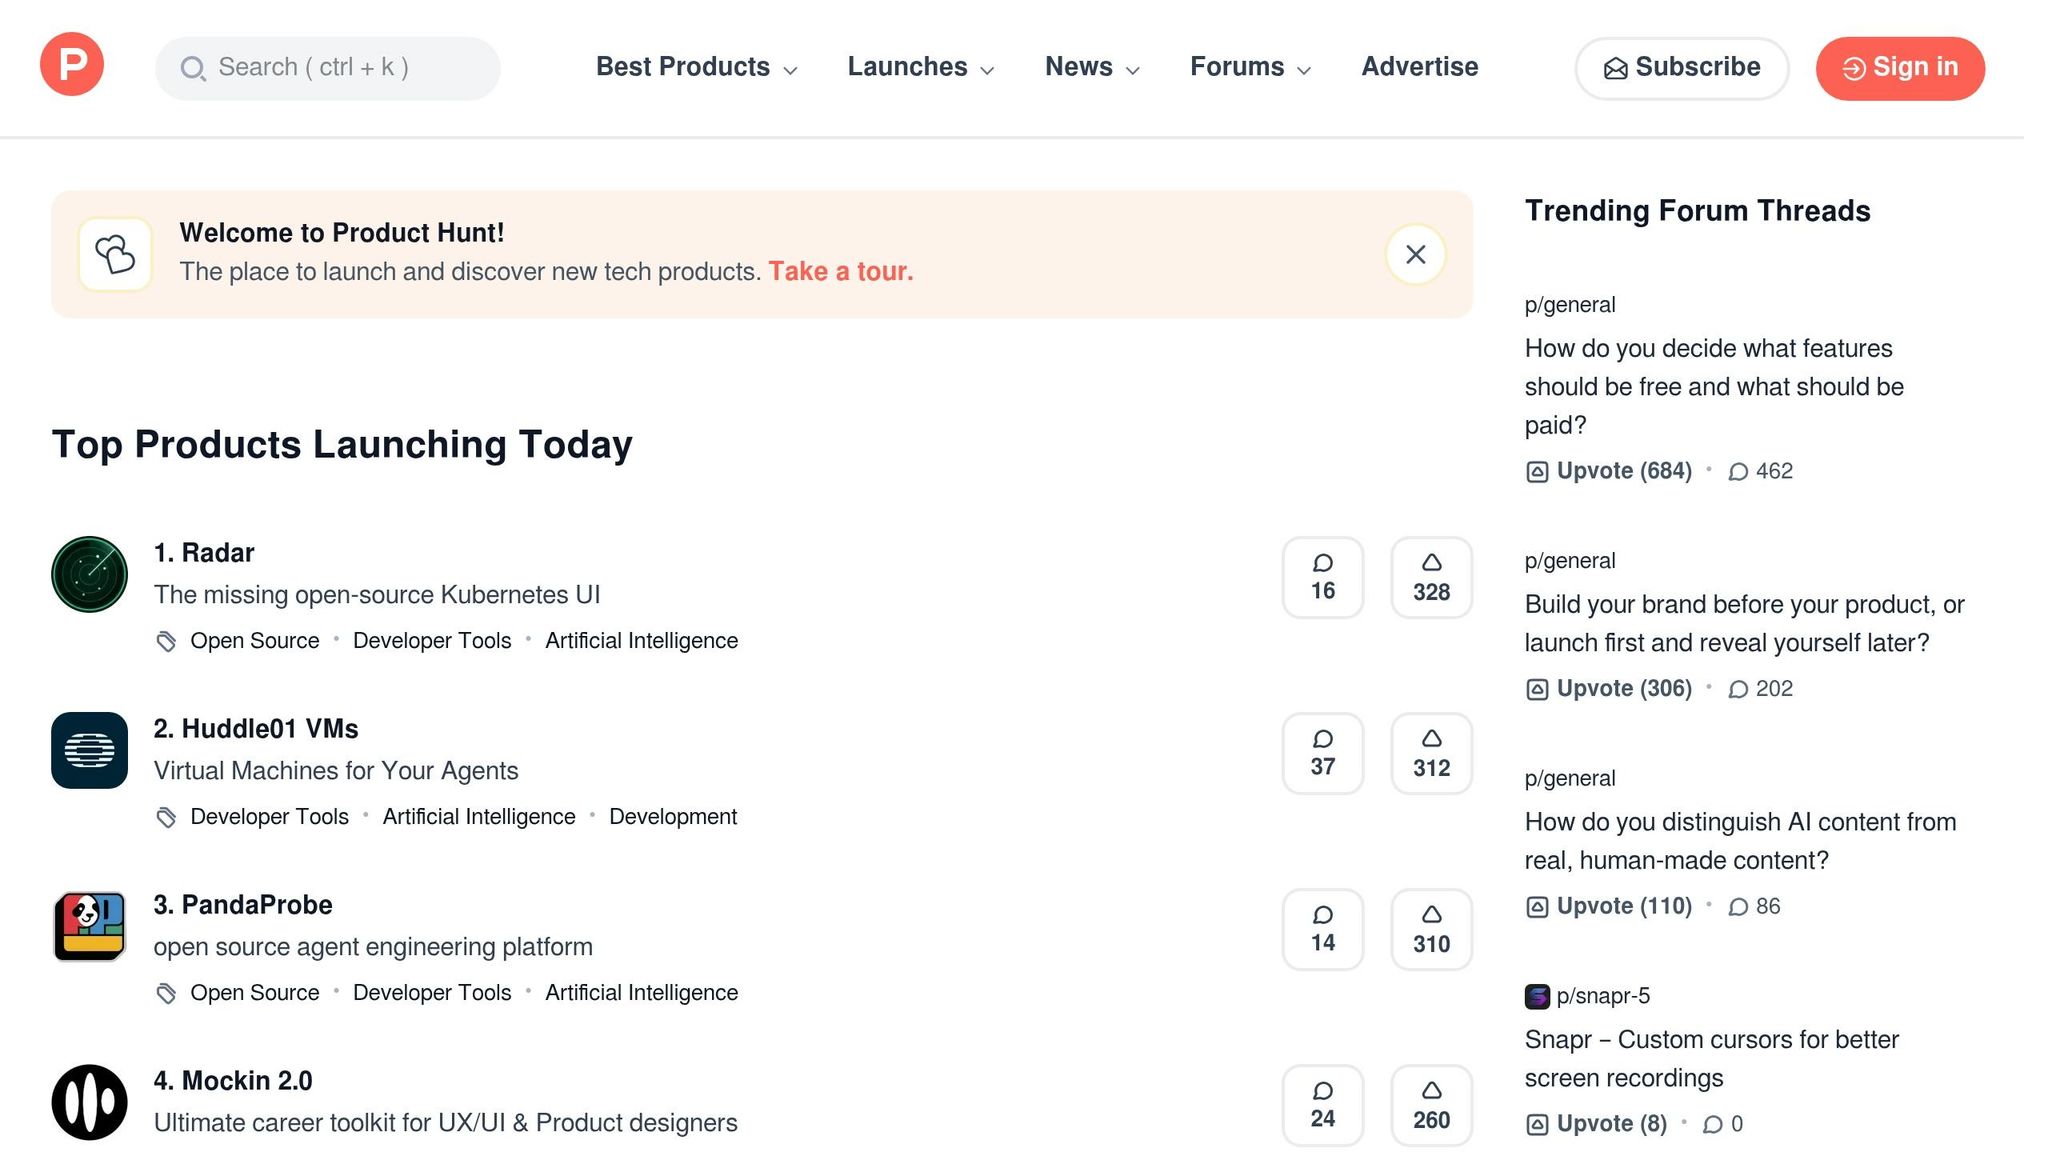The width and height of the screenshot is (2048, 1152).
Task: Upvote Huddle01 VMs showing 312
Action: (x=1431, y=753)
